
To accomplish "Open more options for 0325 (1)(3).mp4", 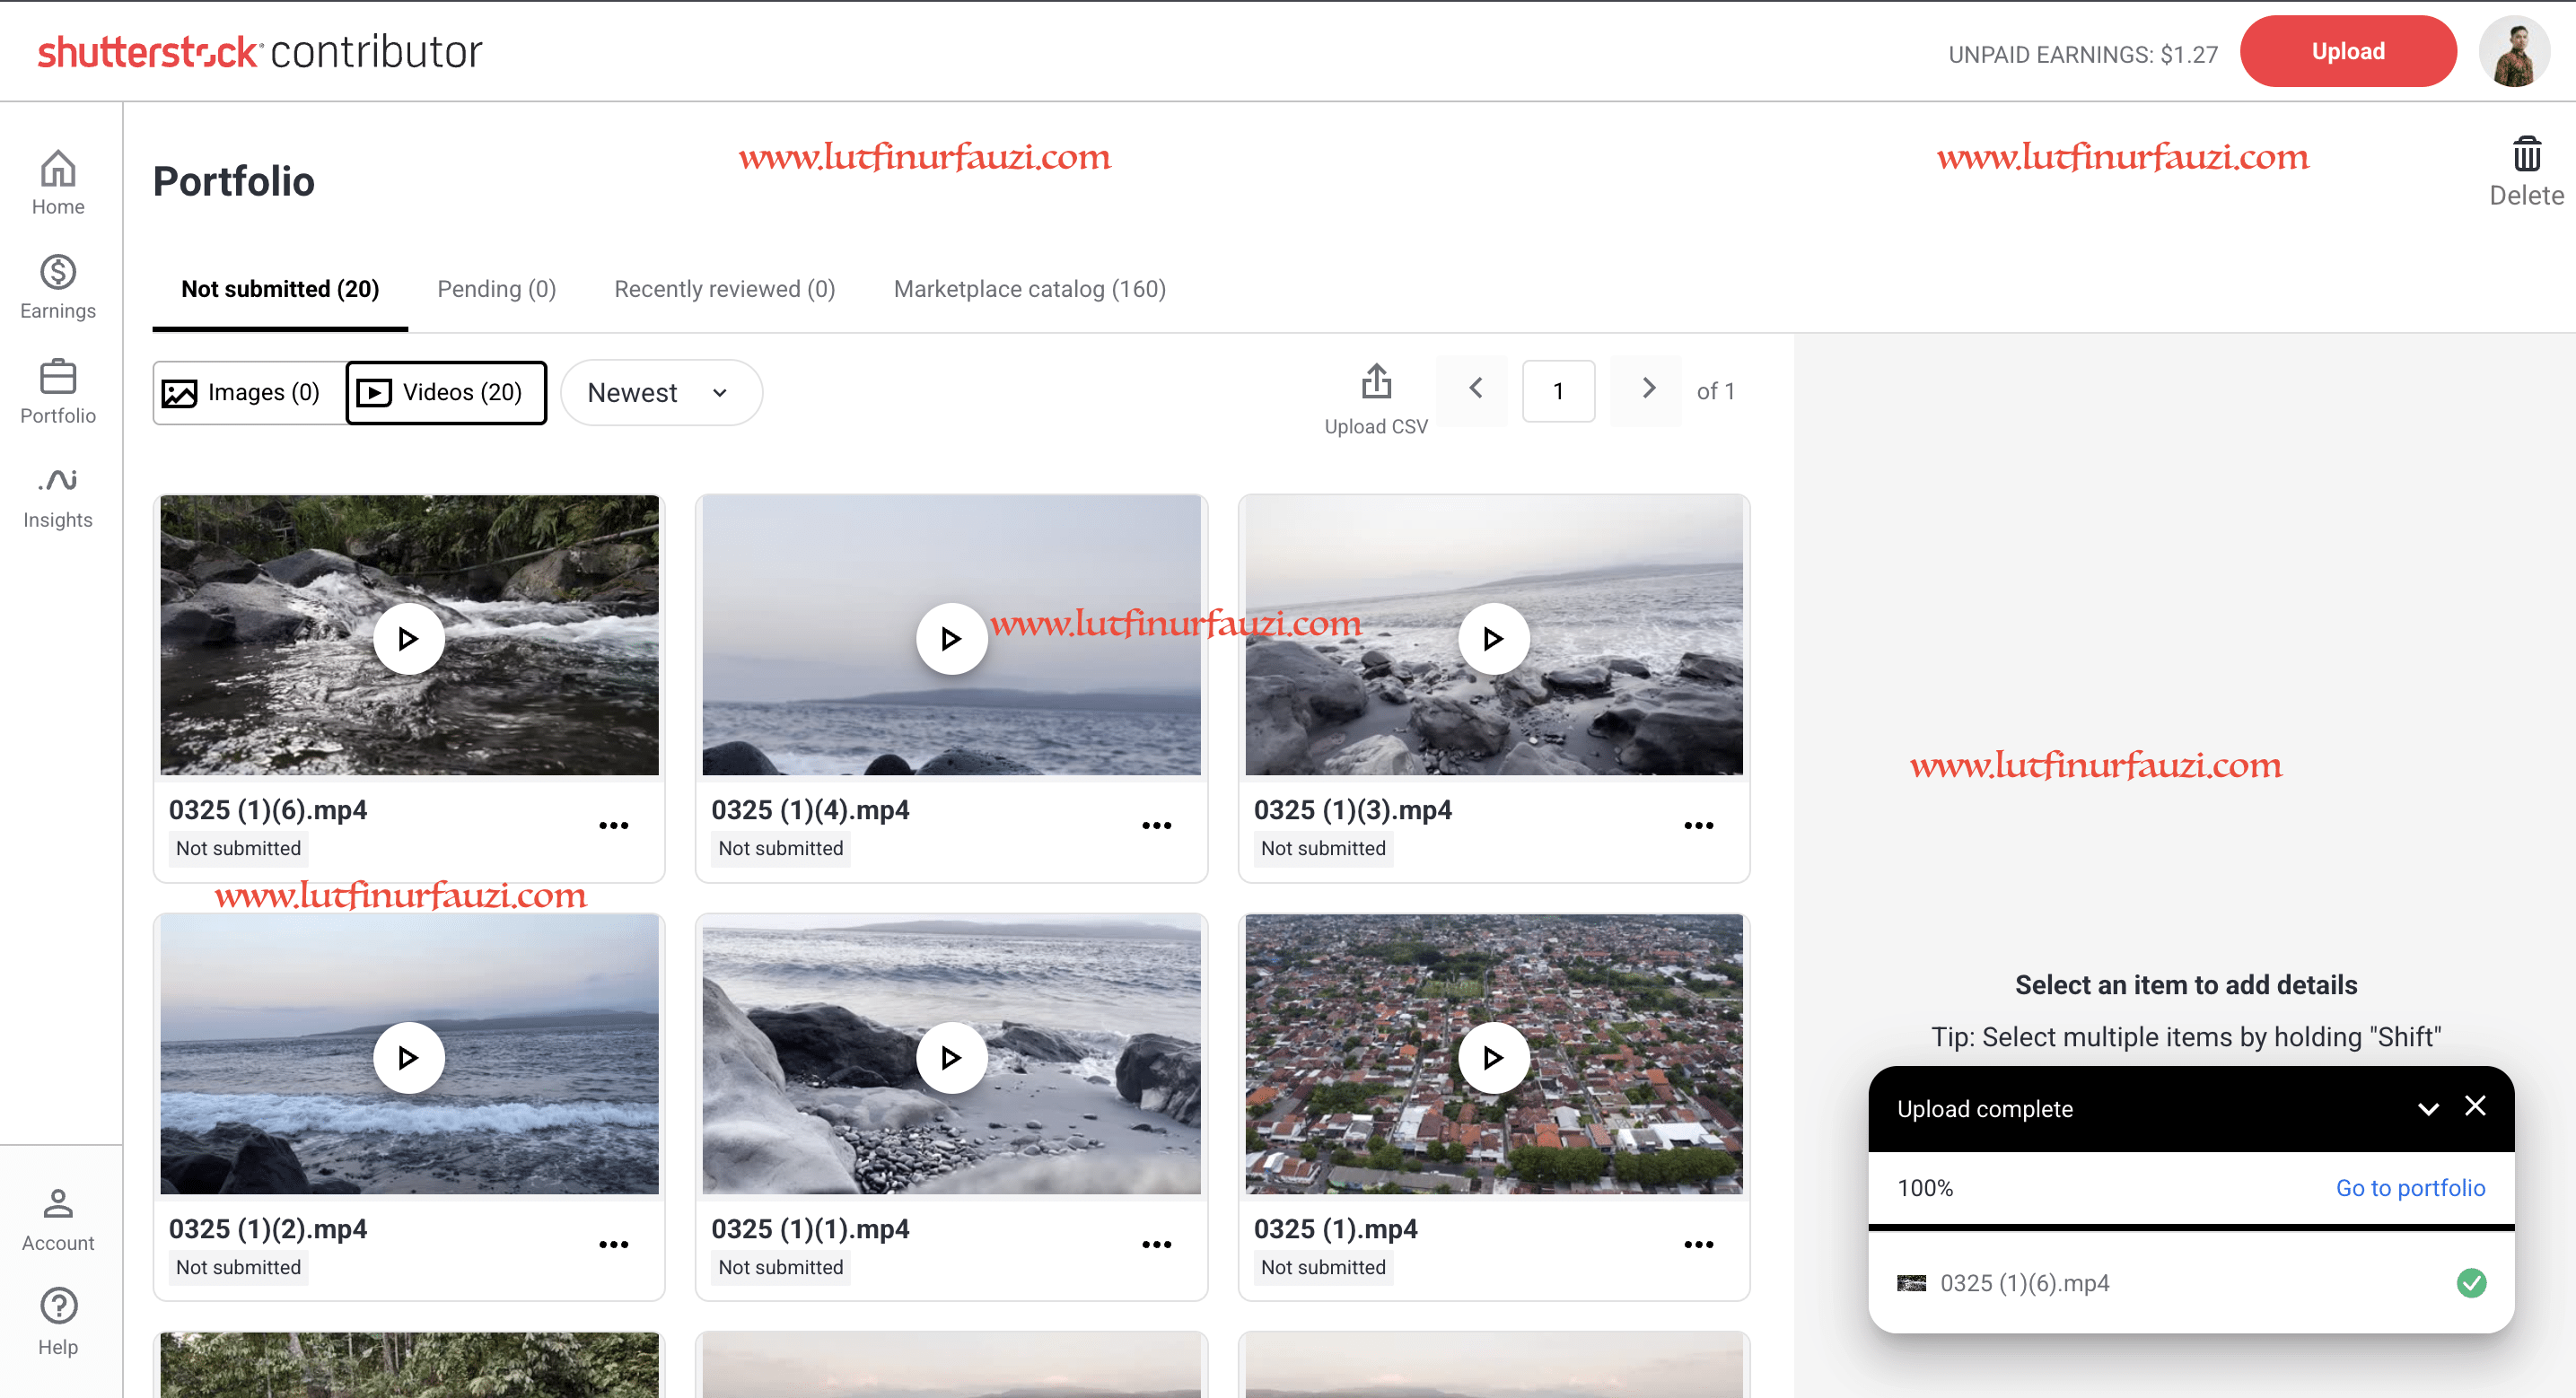I will 1698,826.
